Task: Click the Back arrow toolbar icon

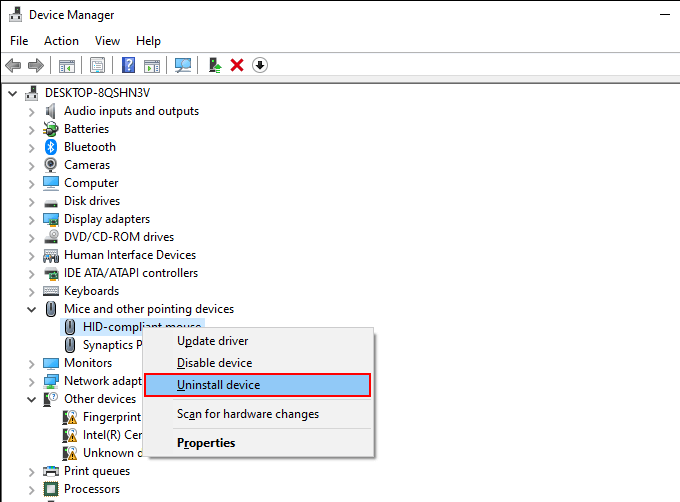Action: [13, 65]
